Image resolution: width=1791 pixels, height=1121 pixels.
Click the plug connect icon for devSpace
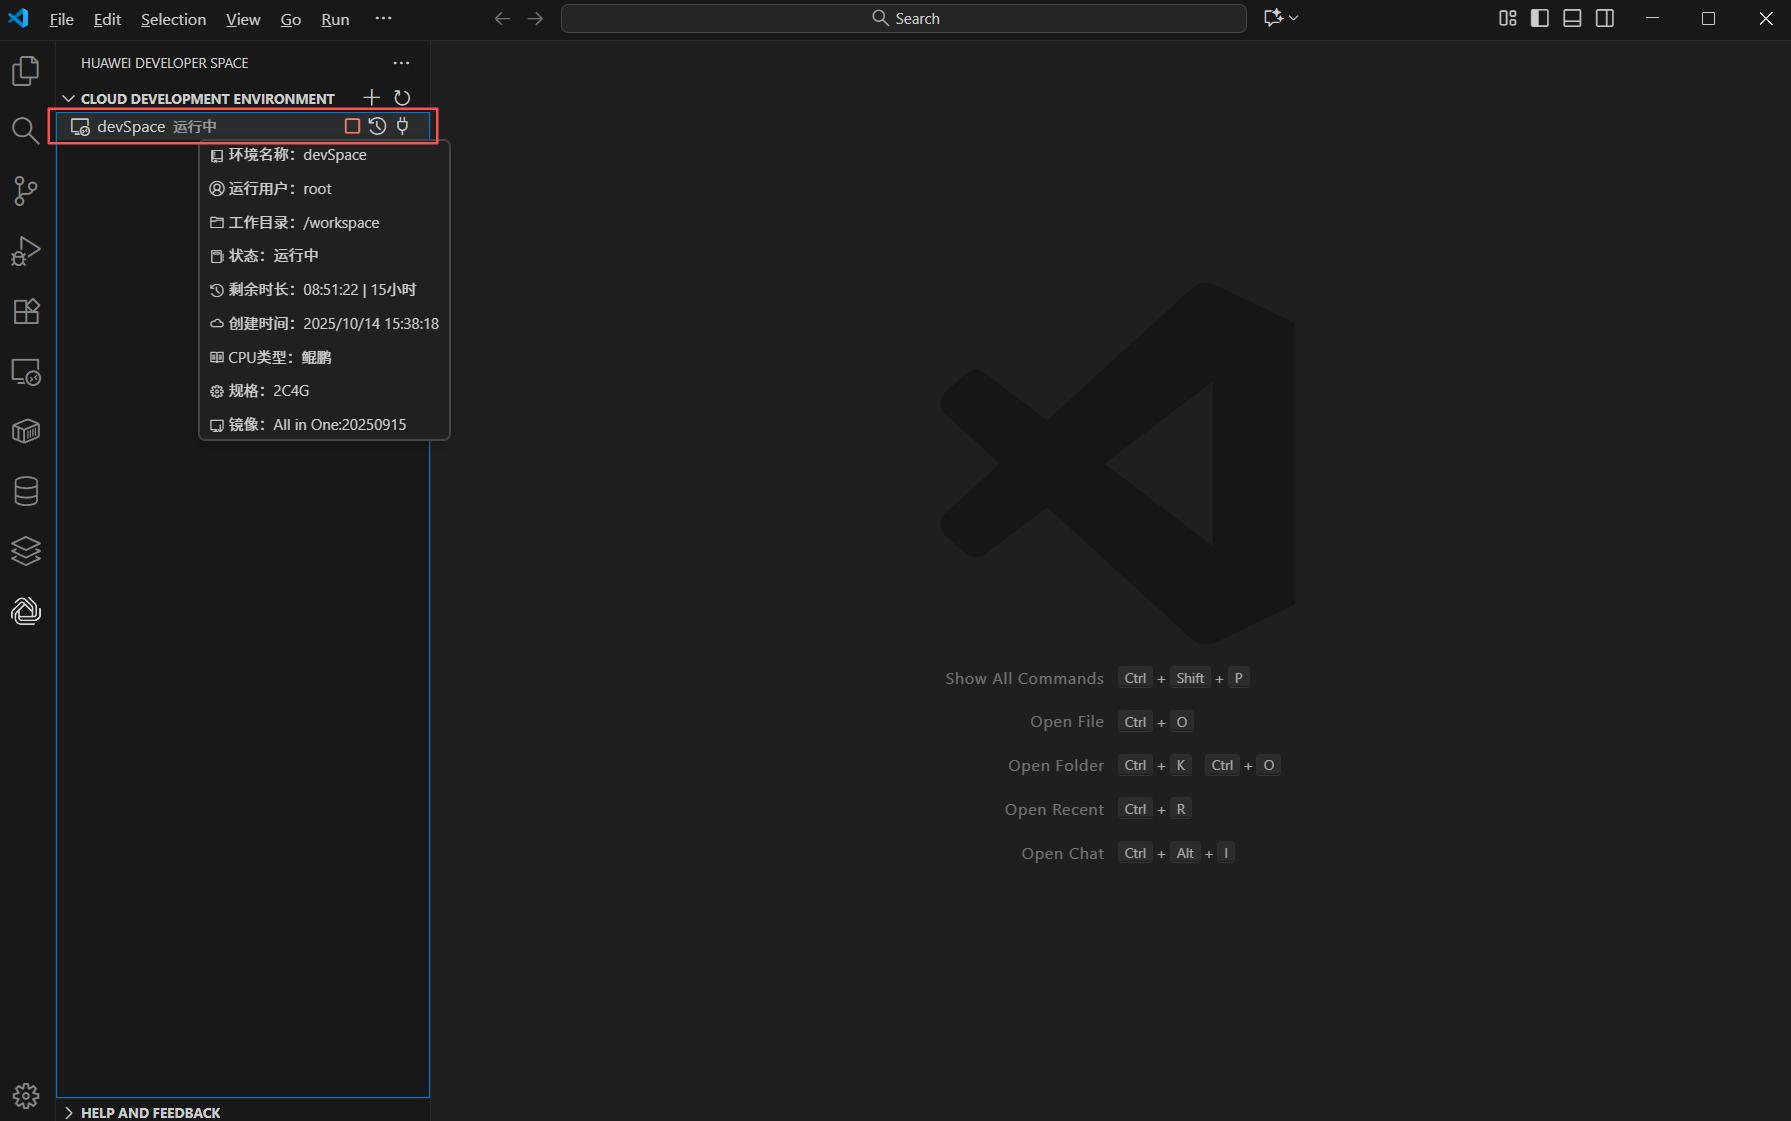[403, 126]
